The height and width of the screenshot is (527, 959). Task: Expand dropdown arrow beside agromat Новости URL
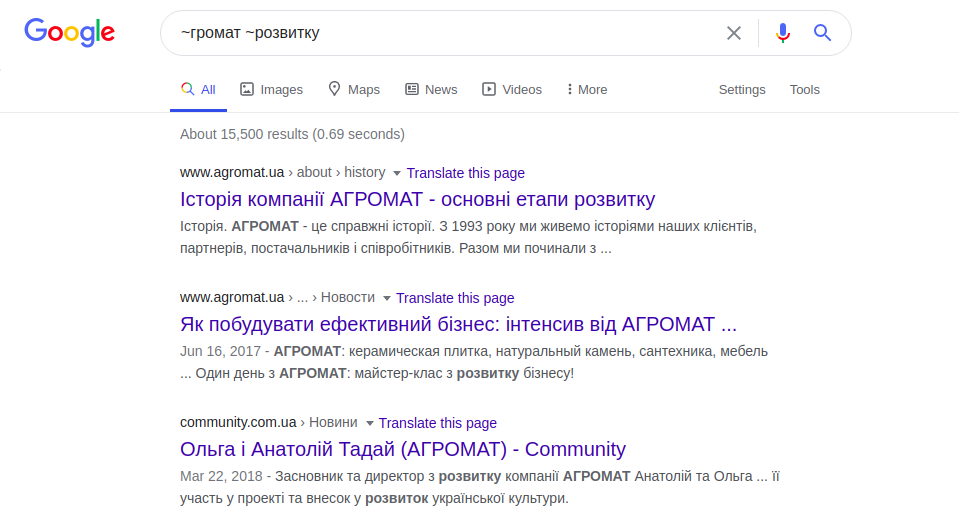click(x=387, y=298)
